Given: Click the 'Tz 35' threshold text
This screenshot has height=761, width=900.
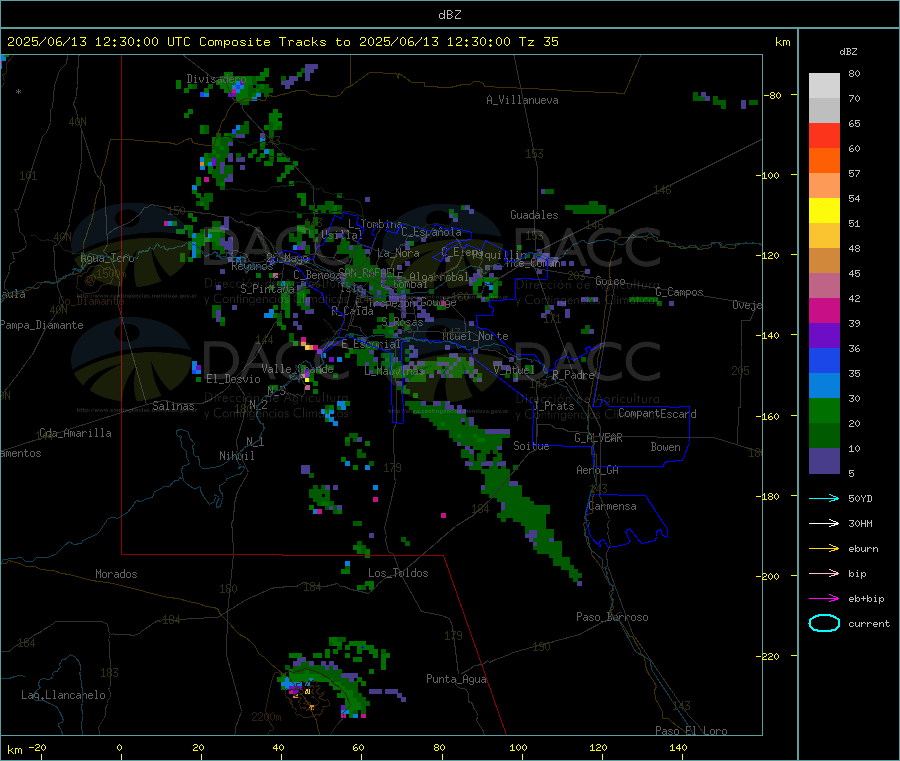Looking at the screenshot, I should [538, 42].
